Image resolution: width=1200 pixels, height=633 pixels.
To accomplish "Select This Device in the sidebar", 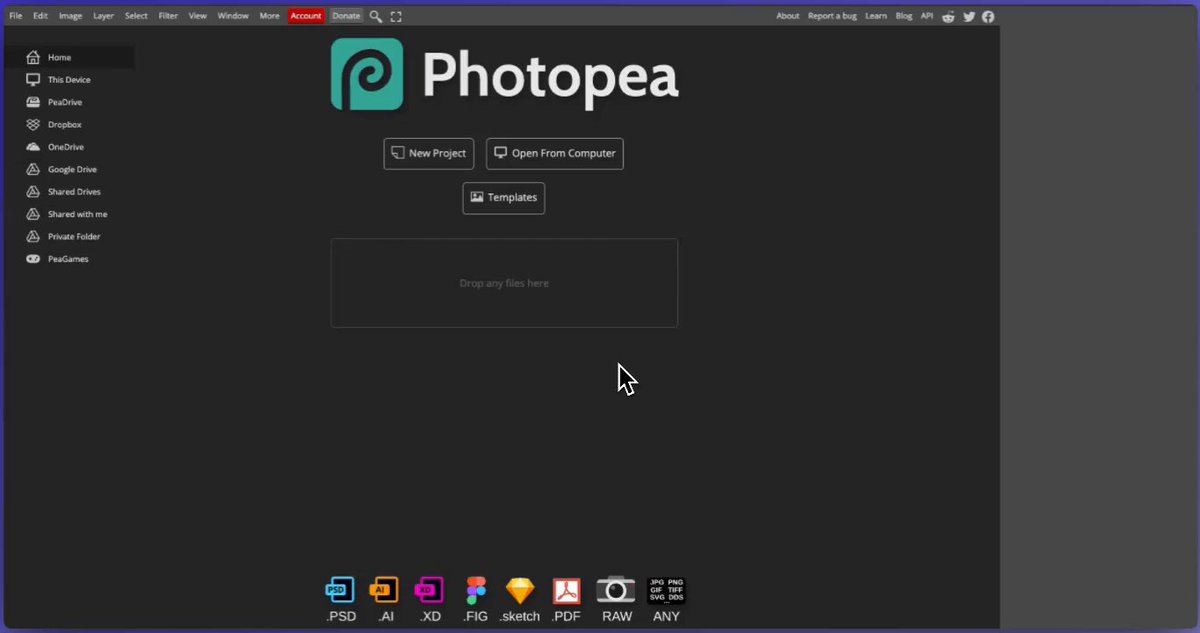I will 69,80.
